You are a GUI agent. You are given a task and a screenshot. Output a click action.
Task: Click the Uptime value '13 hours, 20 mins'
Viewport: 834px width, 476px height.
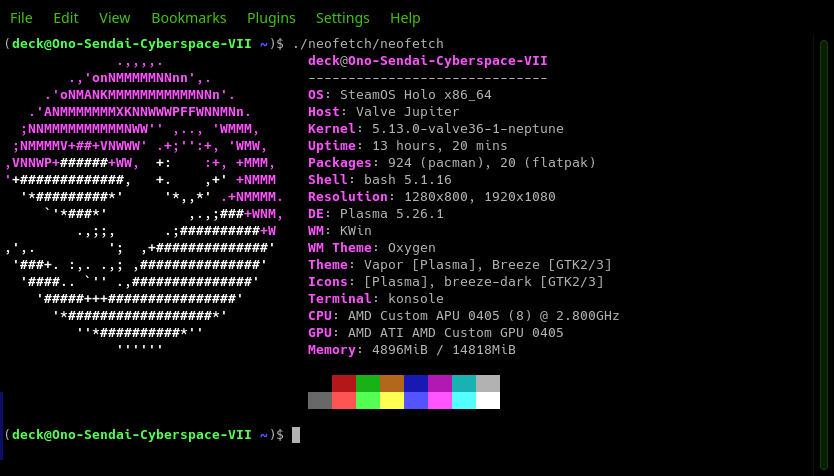click(439, 146)
